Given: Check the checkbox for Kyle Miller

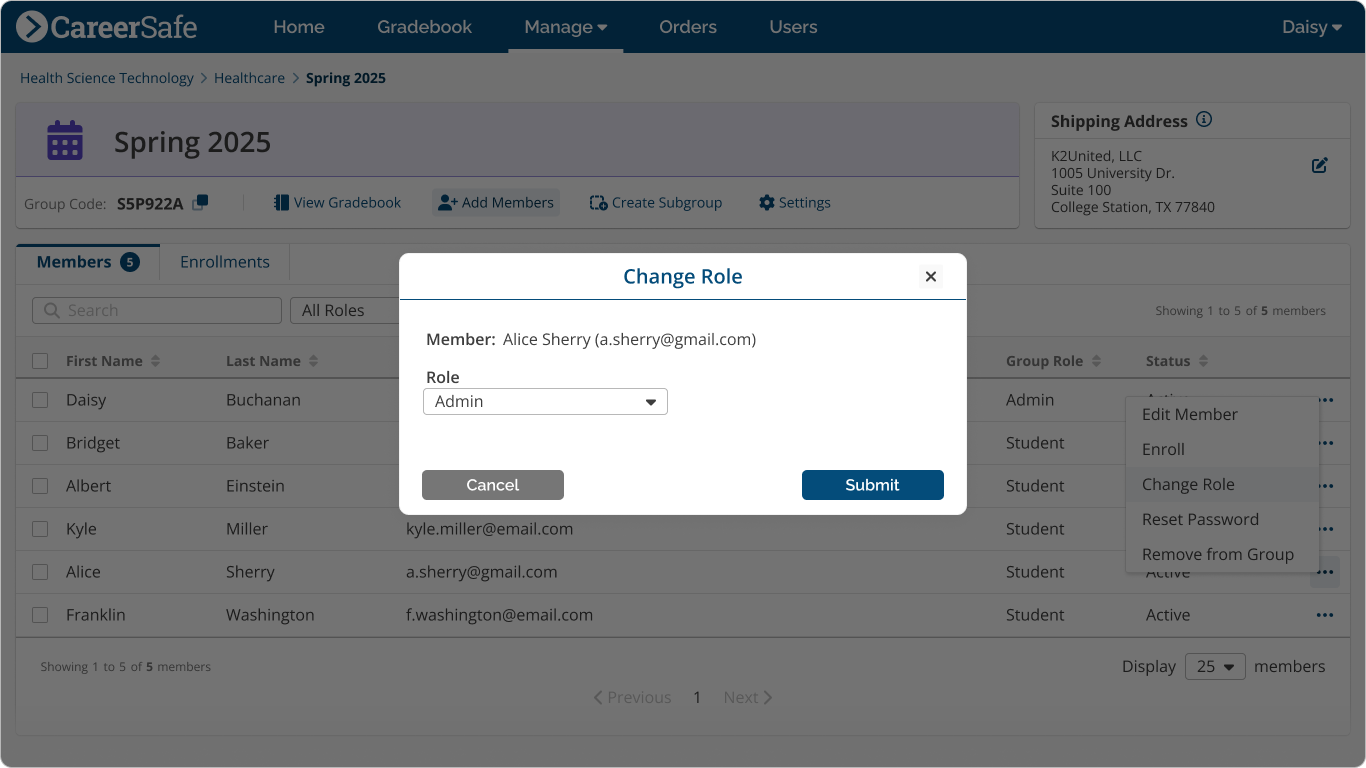Looking at the screenshot, I should click(40, 529).
